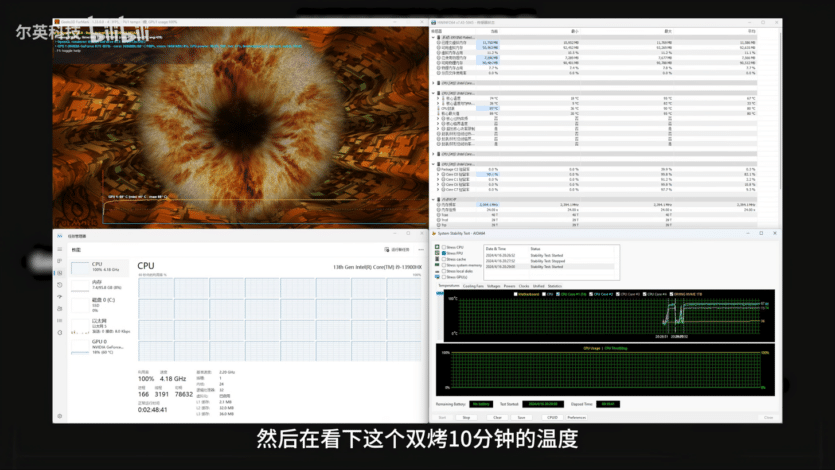Enable Stress cache checkbox in AIDA64

[444, 259]
